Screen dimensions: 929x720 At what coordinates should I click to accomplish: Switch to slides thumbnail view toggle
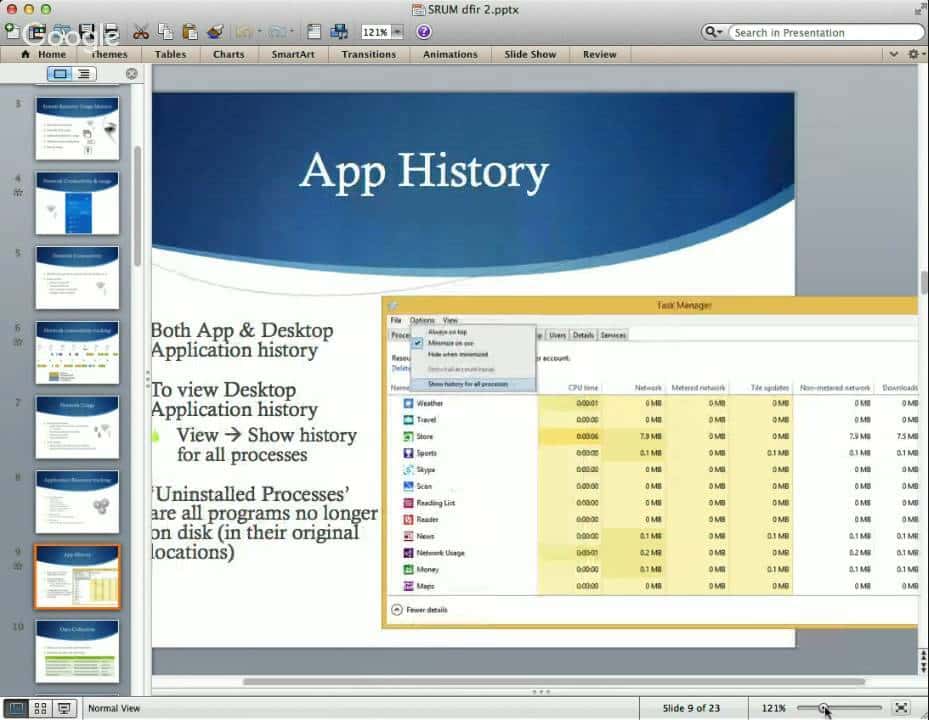pos(60,74)
